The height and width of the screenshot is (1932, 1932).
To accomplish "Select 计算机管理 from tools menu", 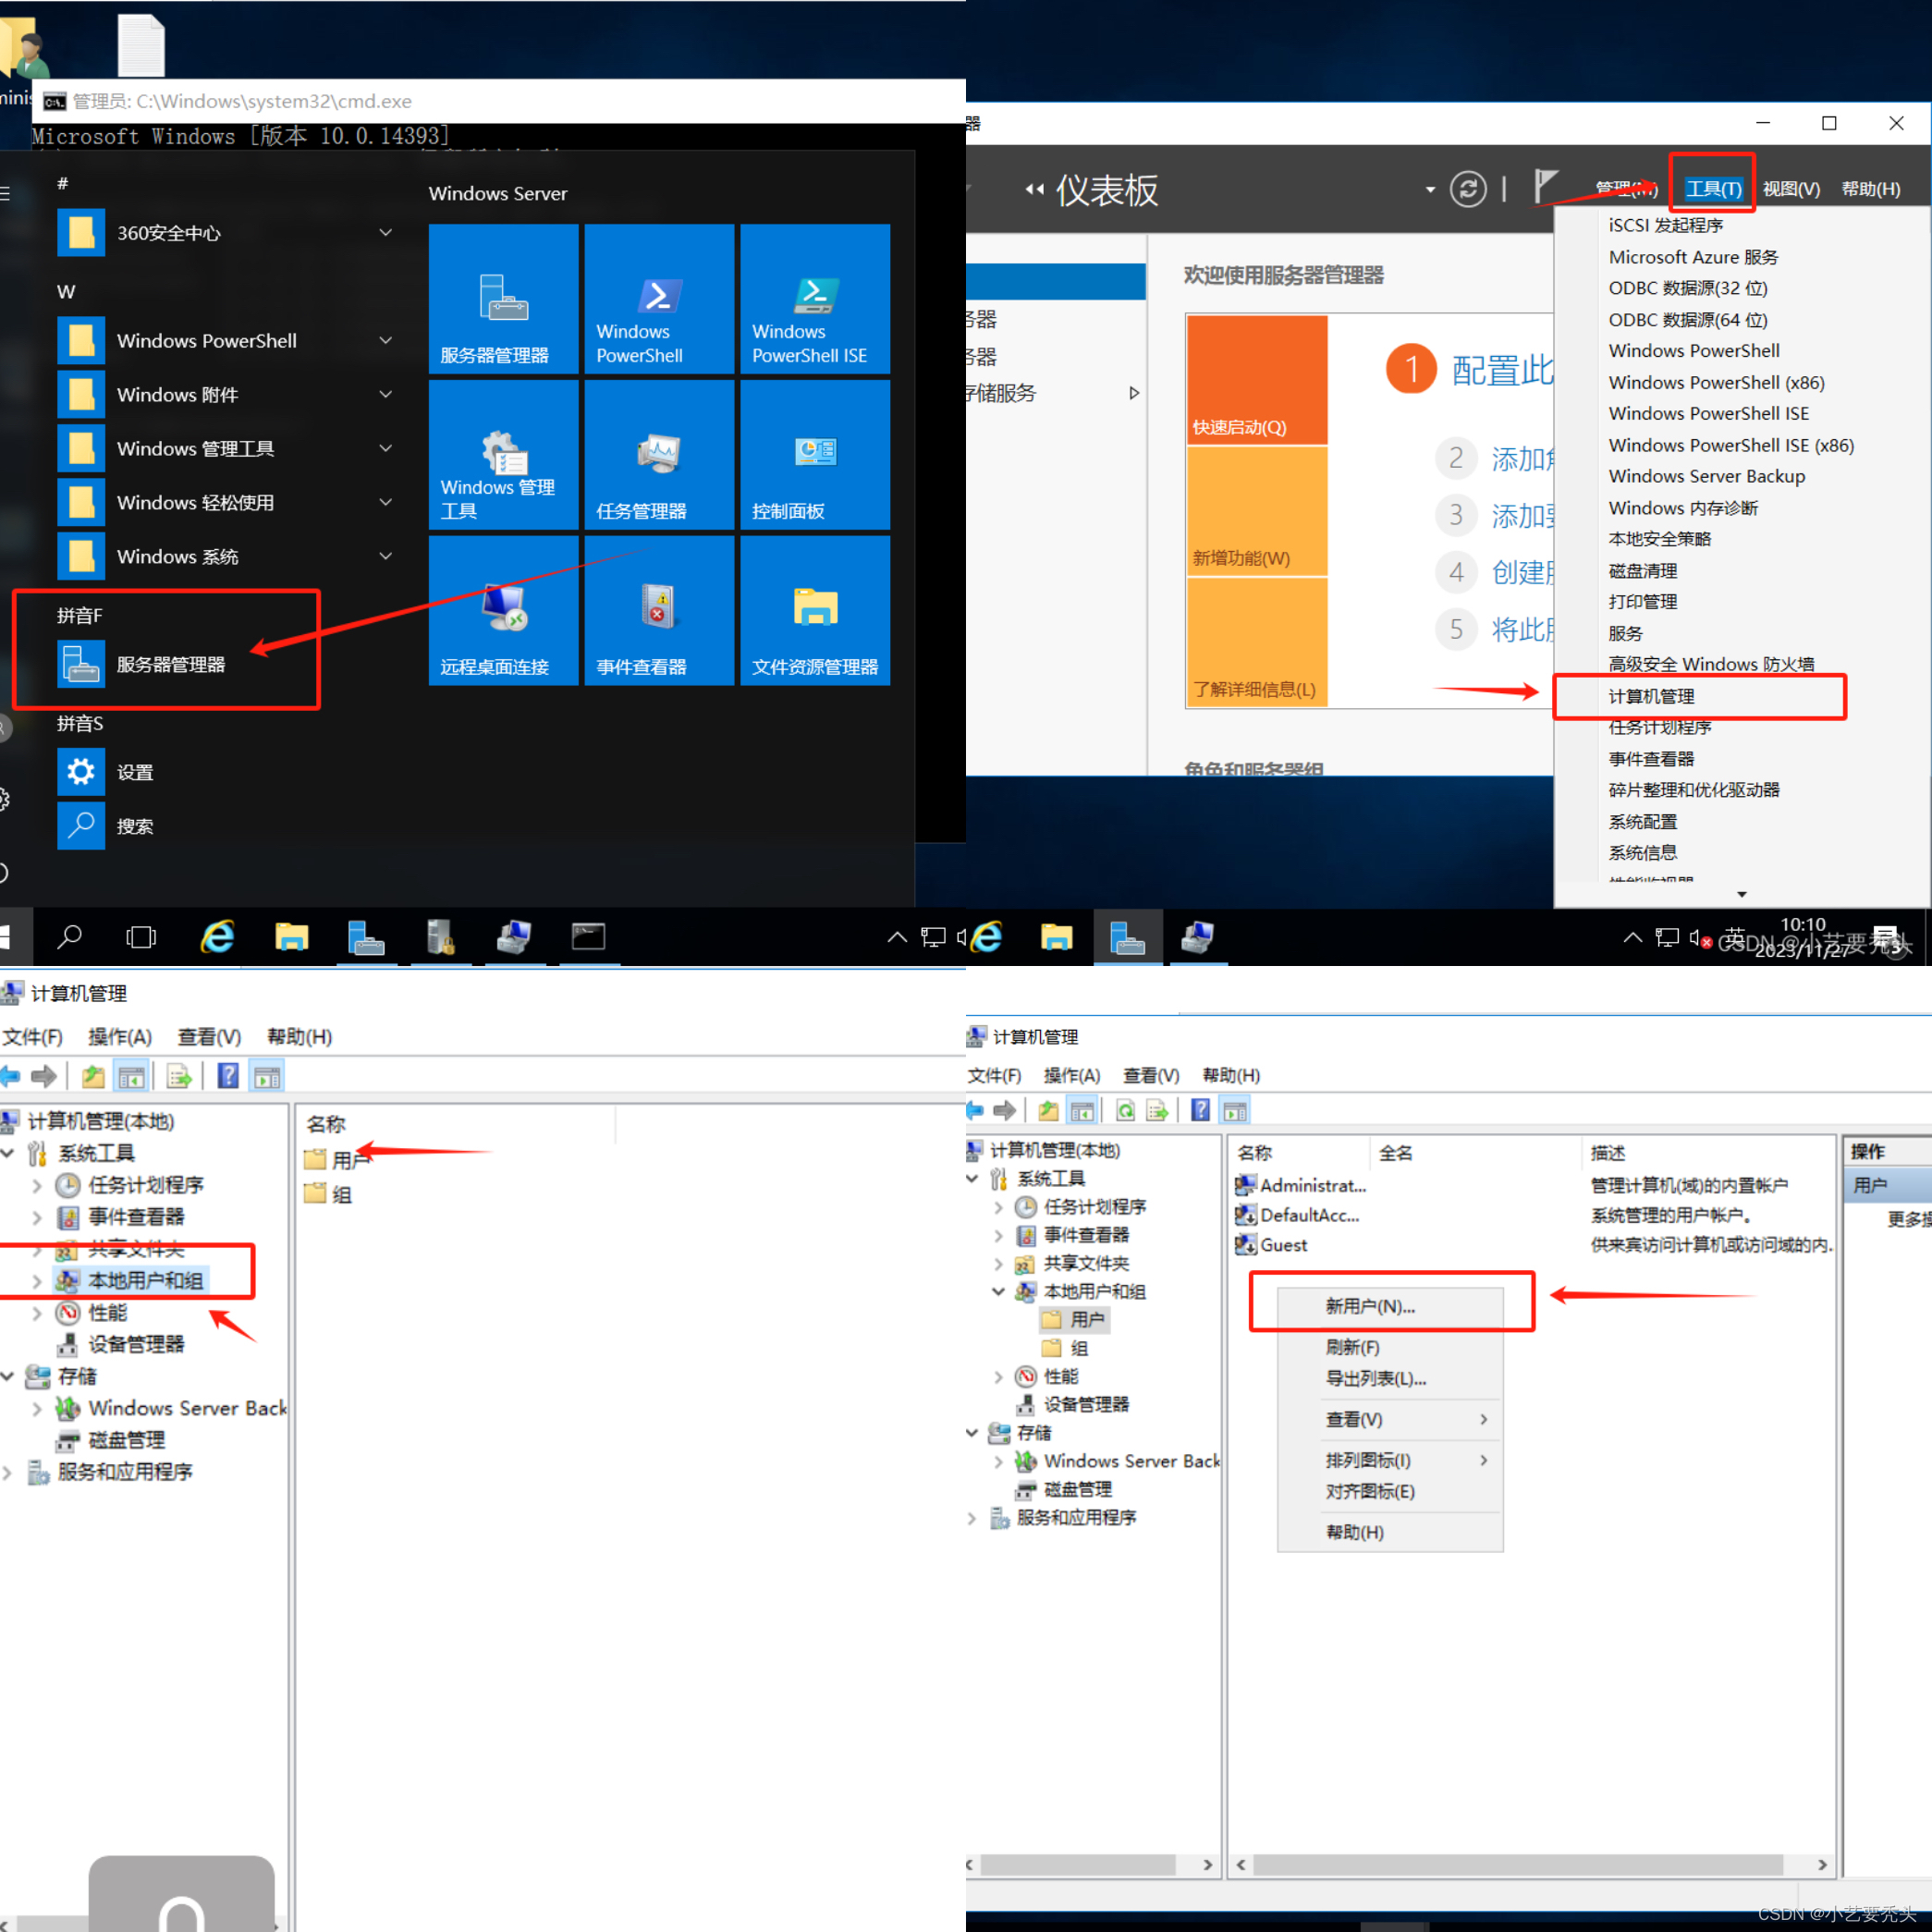I will click(x=1651, y=697).
